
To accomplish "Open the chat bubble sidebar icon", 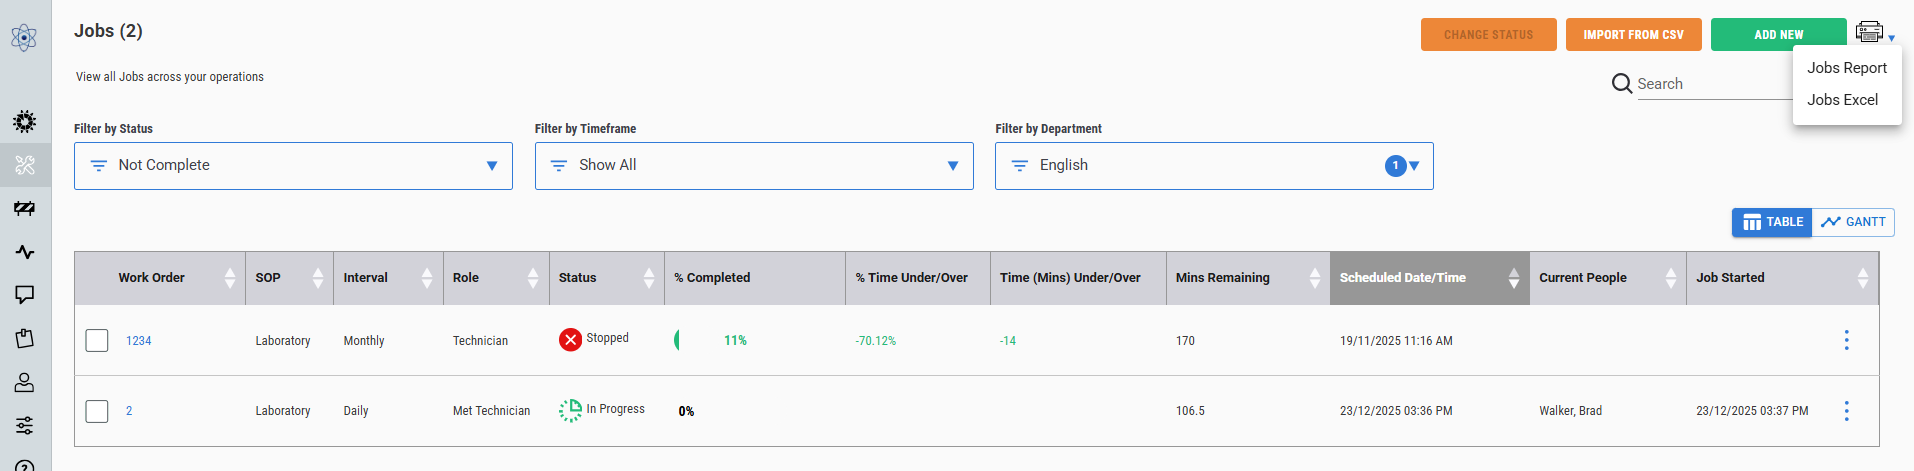I will tap(24, 295).
